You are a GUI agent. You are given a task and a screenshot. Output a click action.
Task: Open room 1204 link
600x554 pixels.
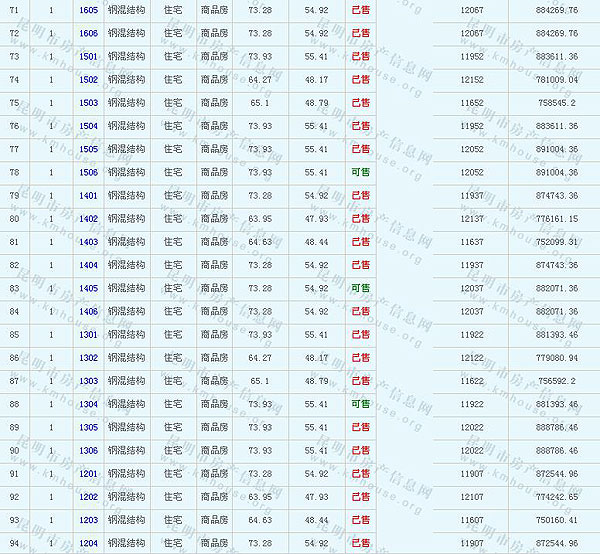(88, 542)
